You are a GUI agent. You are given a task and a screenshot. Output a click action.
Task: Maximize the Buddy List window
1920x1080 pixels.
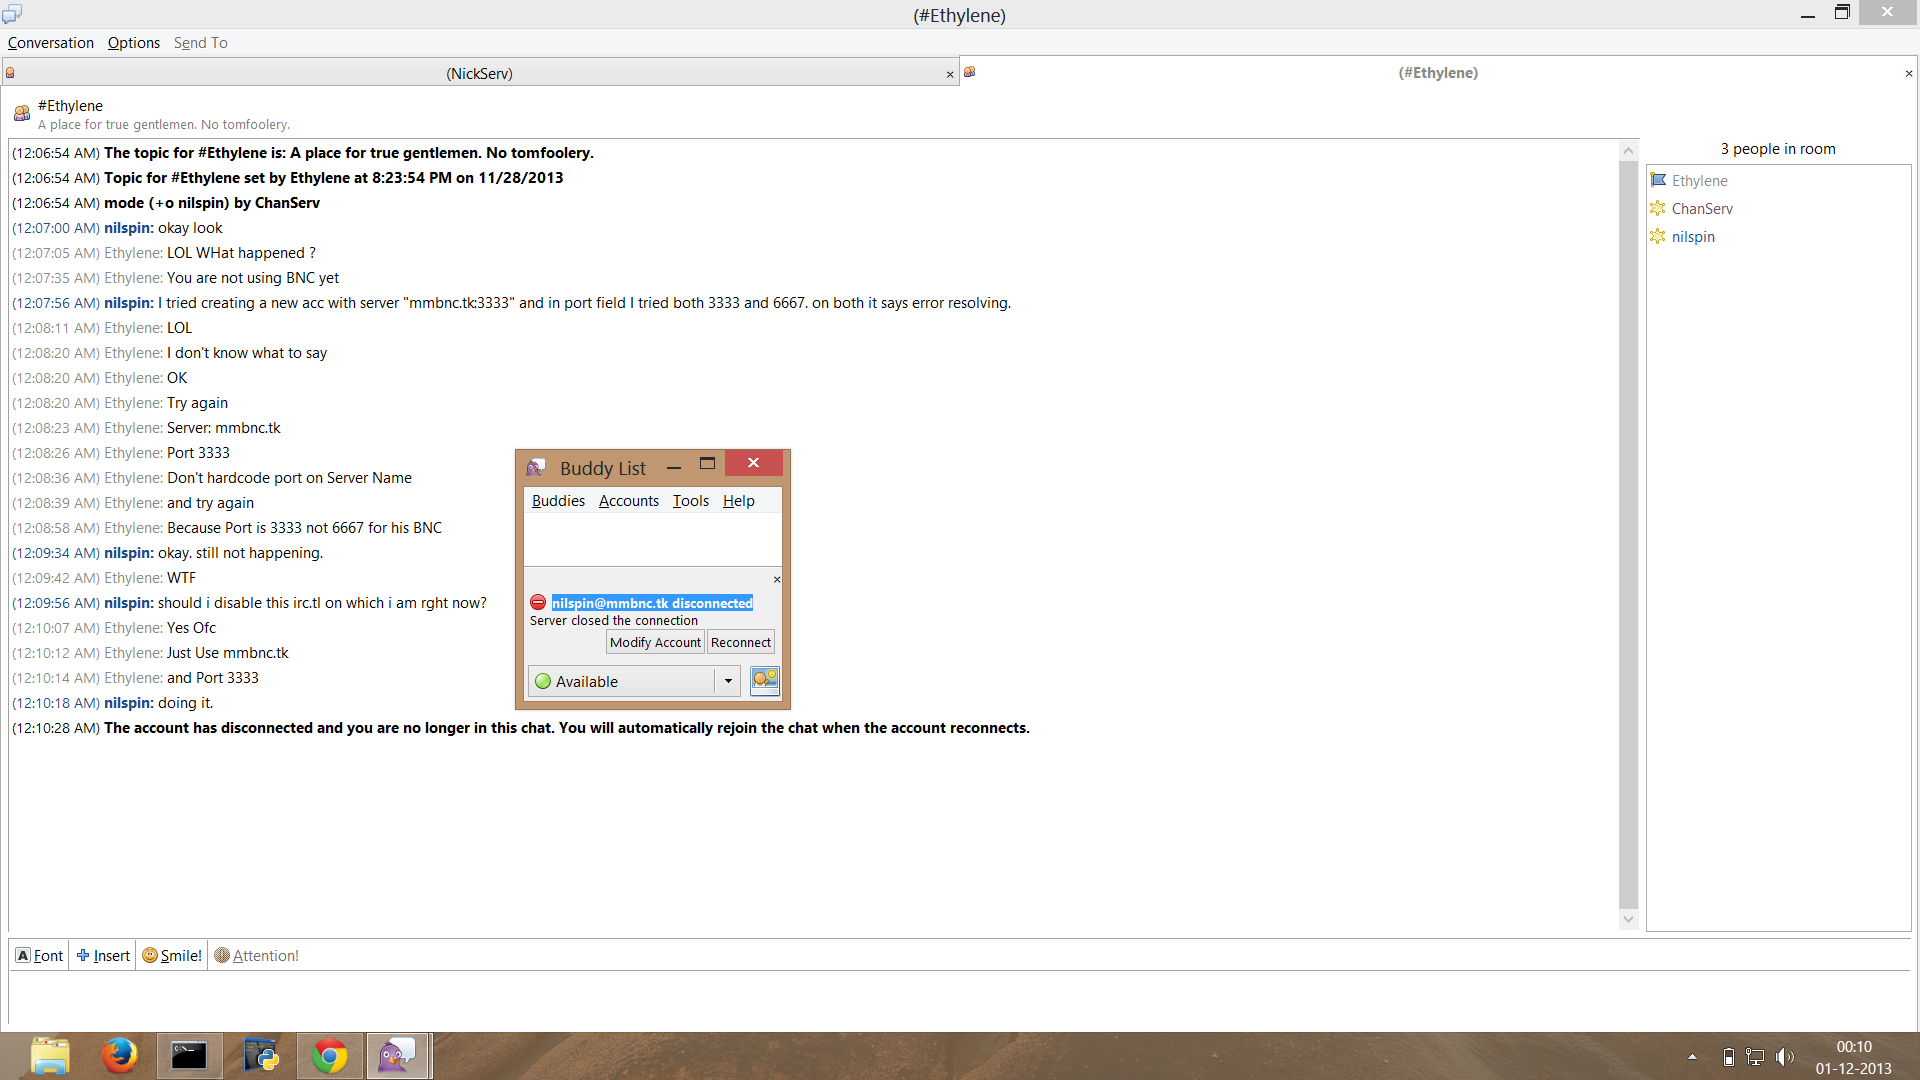pos(707,464)
